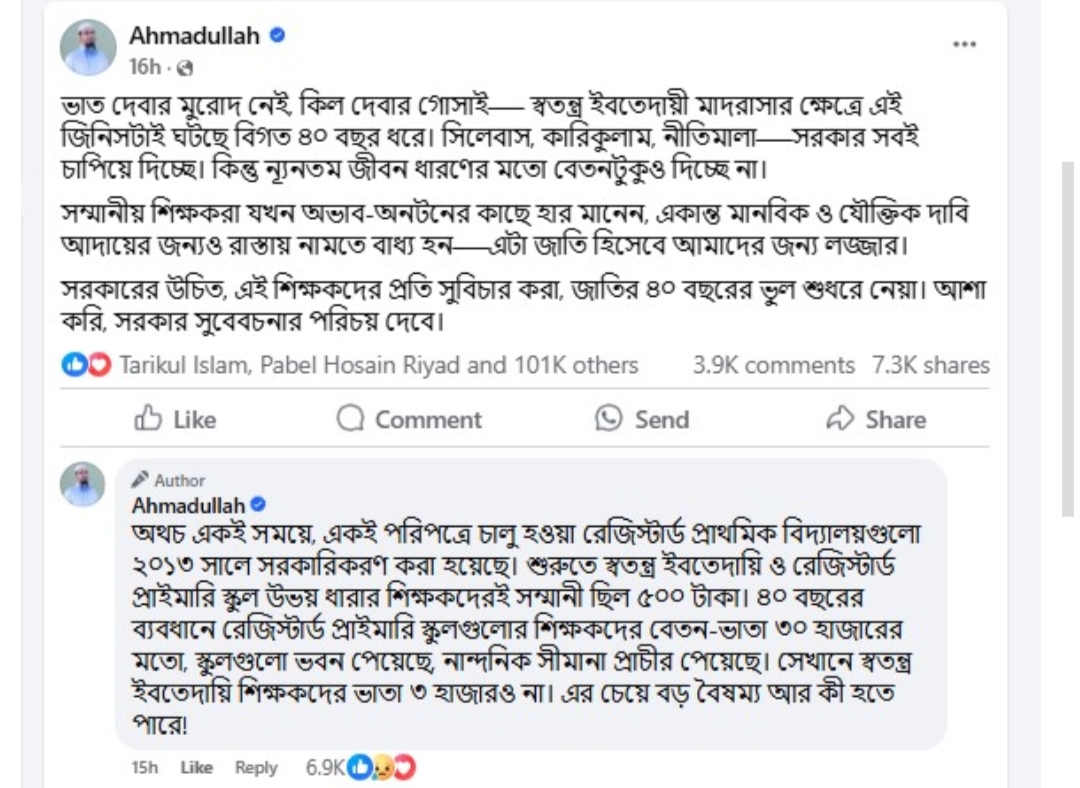Click the Ahmadullah name in the comment
The image size is (1080, 788).
189,502
